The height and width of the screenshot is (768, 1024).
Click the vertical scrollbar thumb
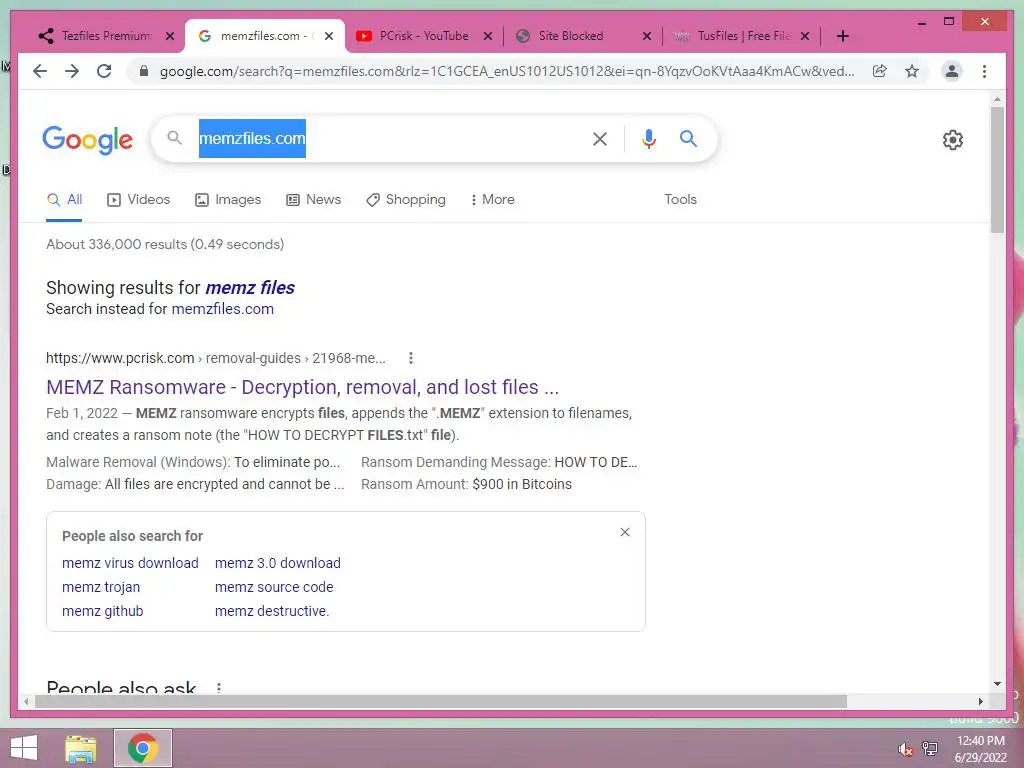[997, 170]
